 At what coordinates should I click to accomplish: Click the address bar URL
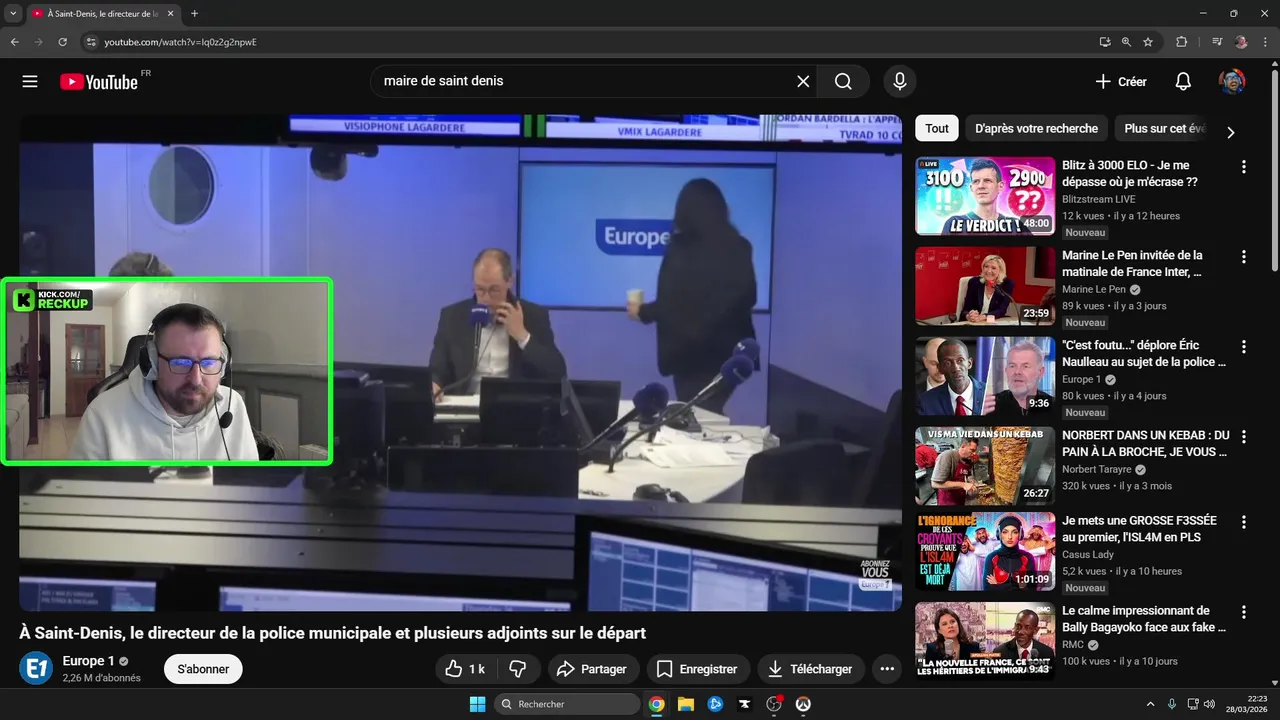[x=180, y=42]
